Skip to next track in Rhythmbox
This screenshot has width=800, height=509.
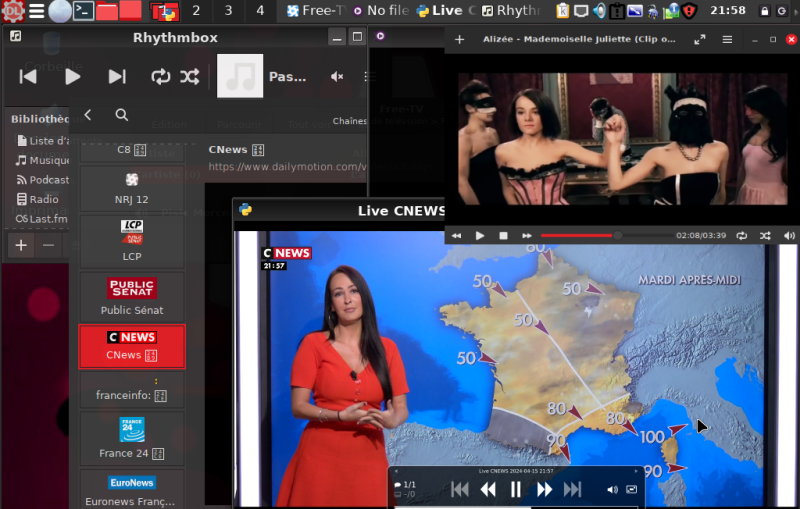(x=117, y=77)
